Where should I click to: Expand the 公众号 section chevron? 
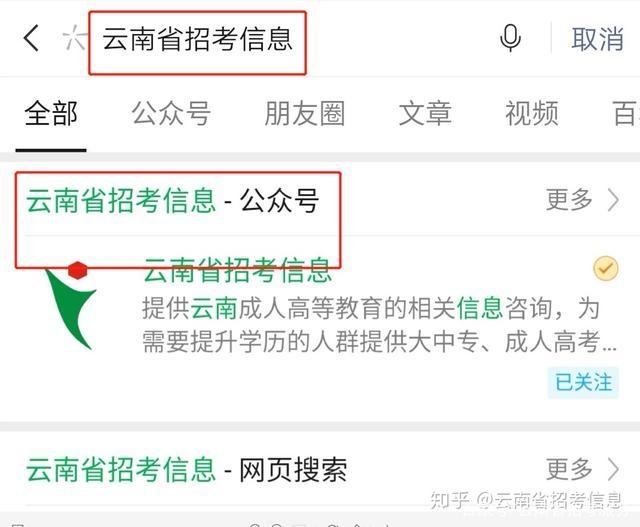pyautogui.click(x=613, y=200)
